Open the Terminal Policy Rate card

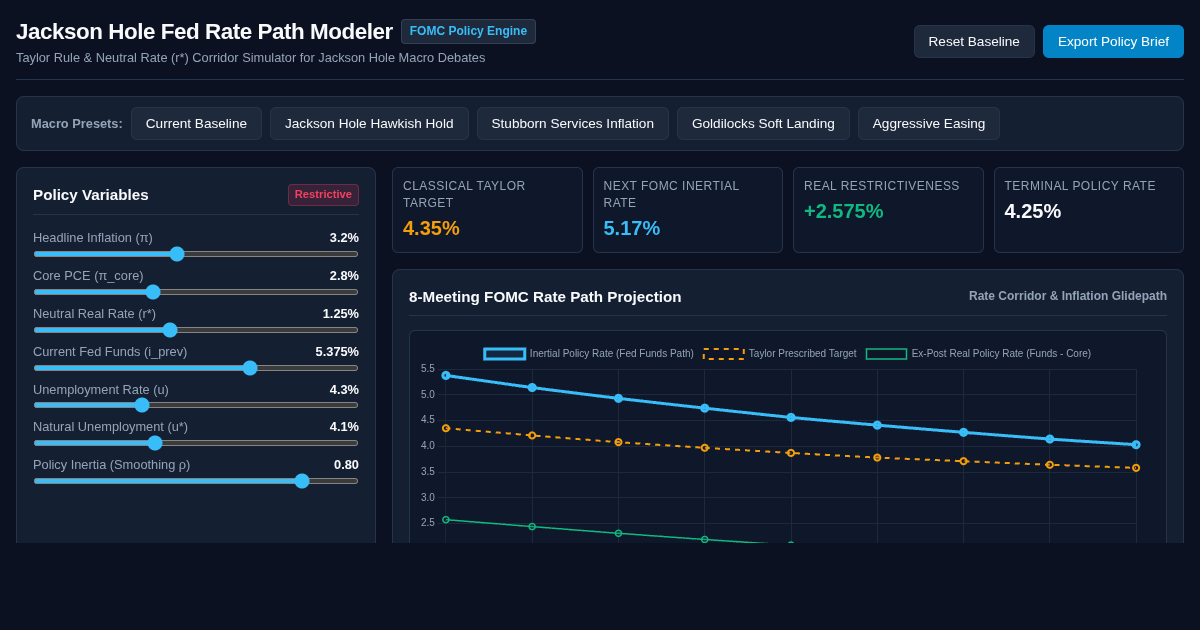pyautogui.click(x=1089, y=210)
